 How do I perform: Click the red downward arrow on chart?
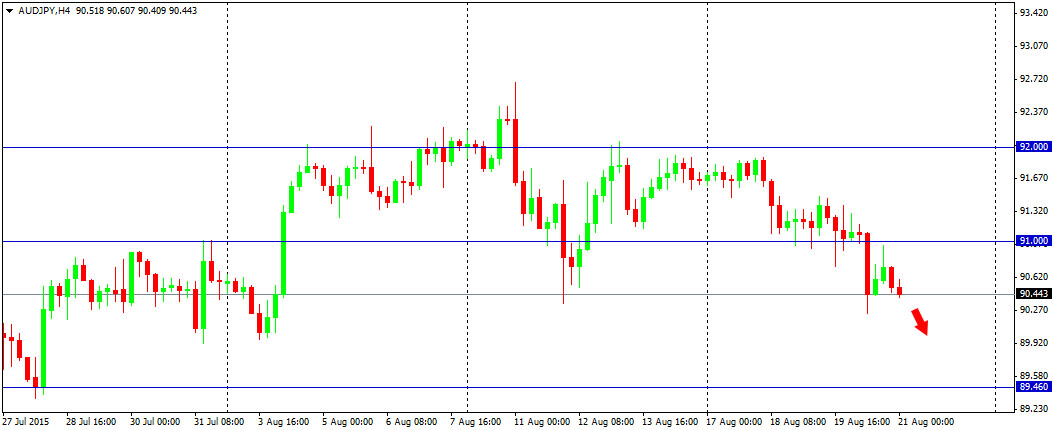pos(921,322)
